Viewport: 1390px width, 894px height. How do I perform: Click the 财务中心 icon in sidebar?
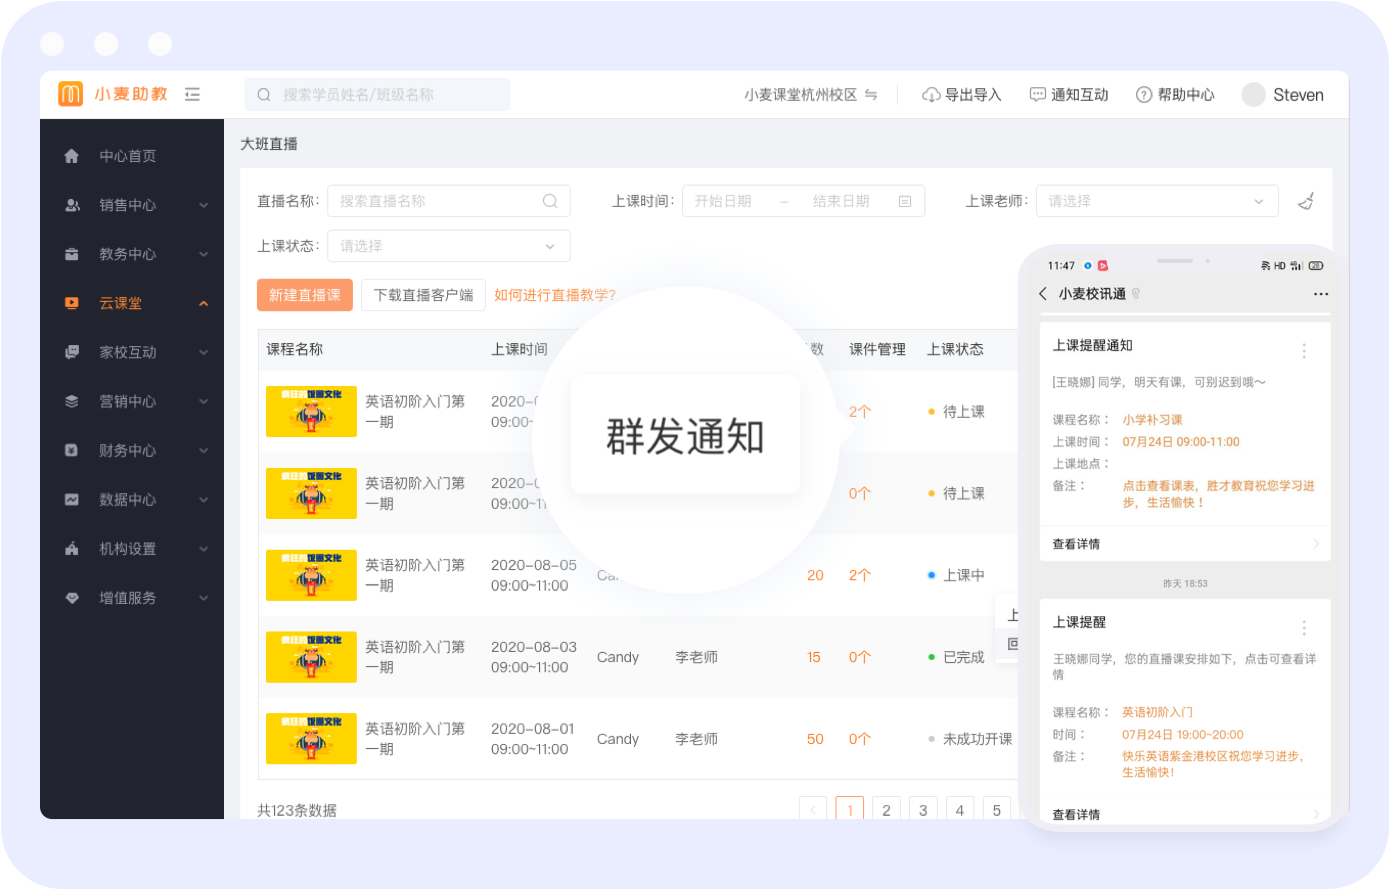[72, 450]
